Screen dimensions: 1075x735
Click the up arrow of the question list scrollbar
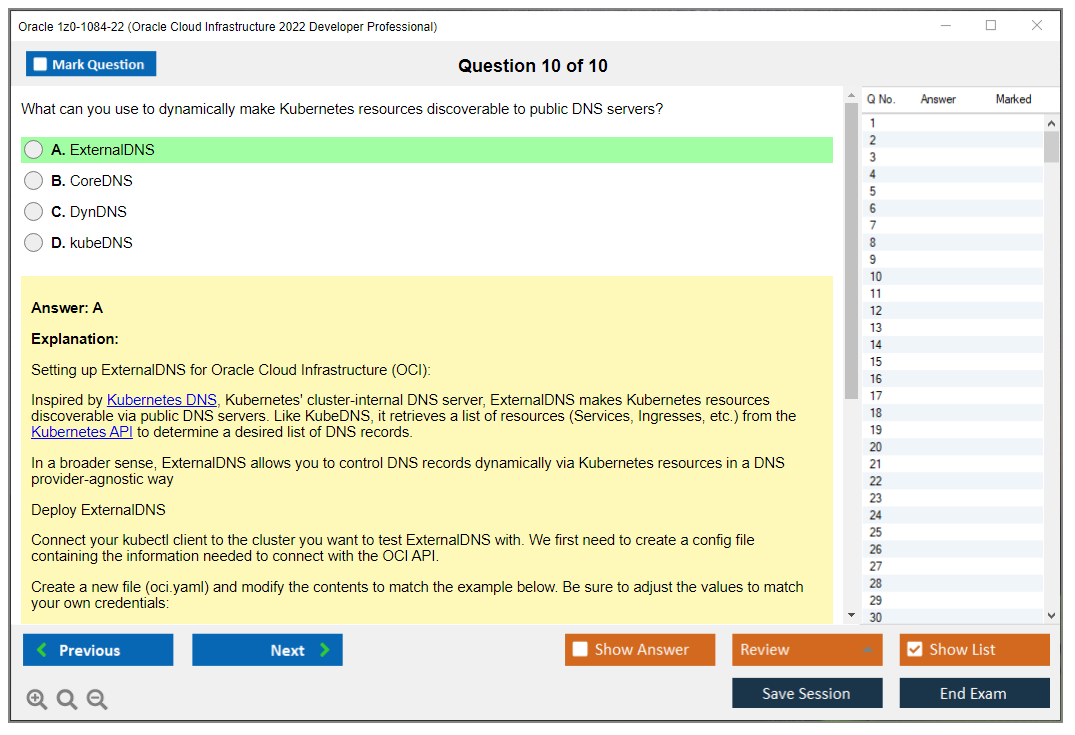tap(1049, 122)
